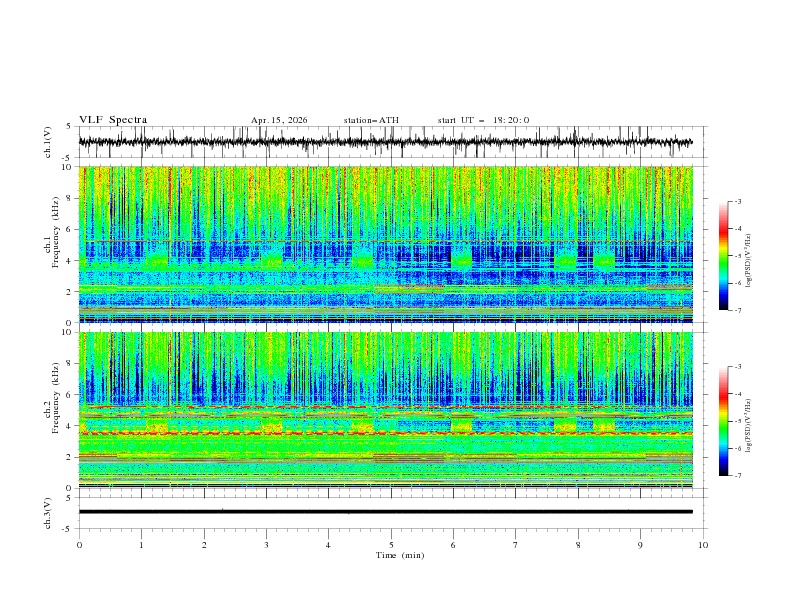Viewport: 792px width, 612px height.
Task: Click the "start UT = 18:20:0" text
Action: [x=483, y=120]
